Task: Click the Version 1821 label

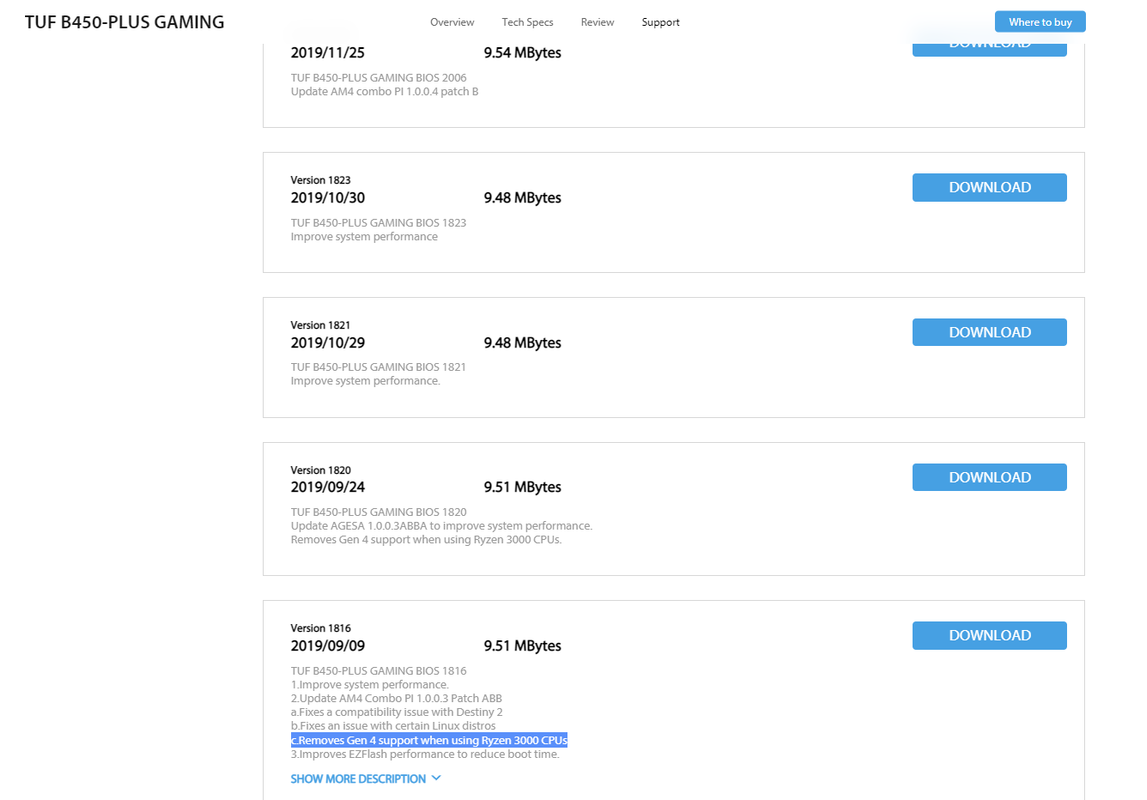Action: click(x=320, y=325)
